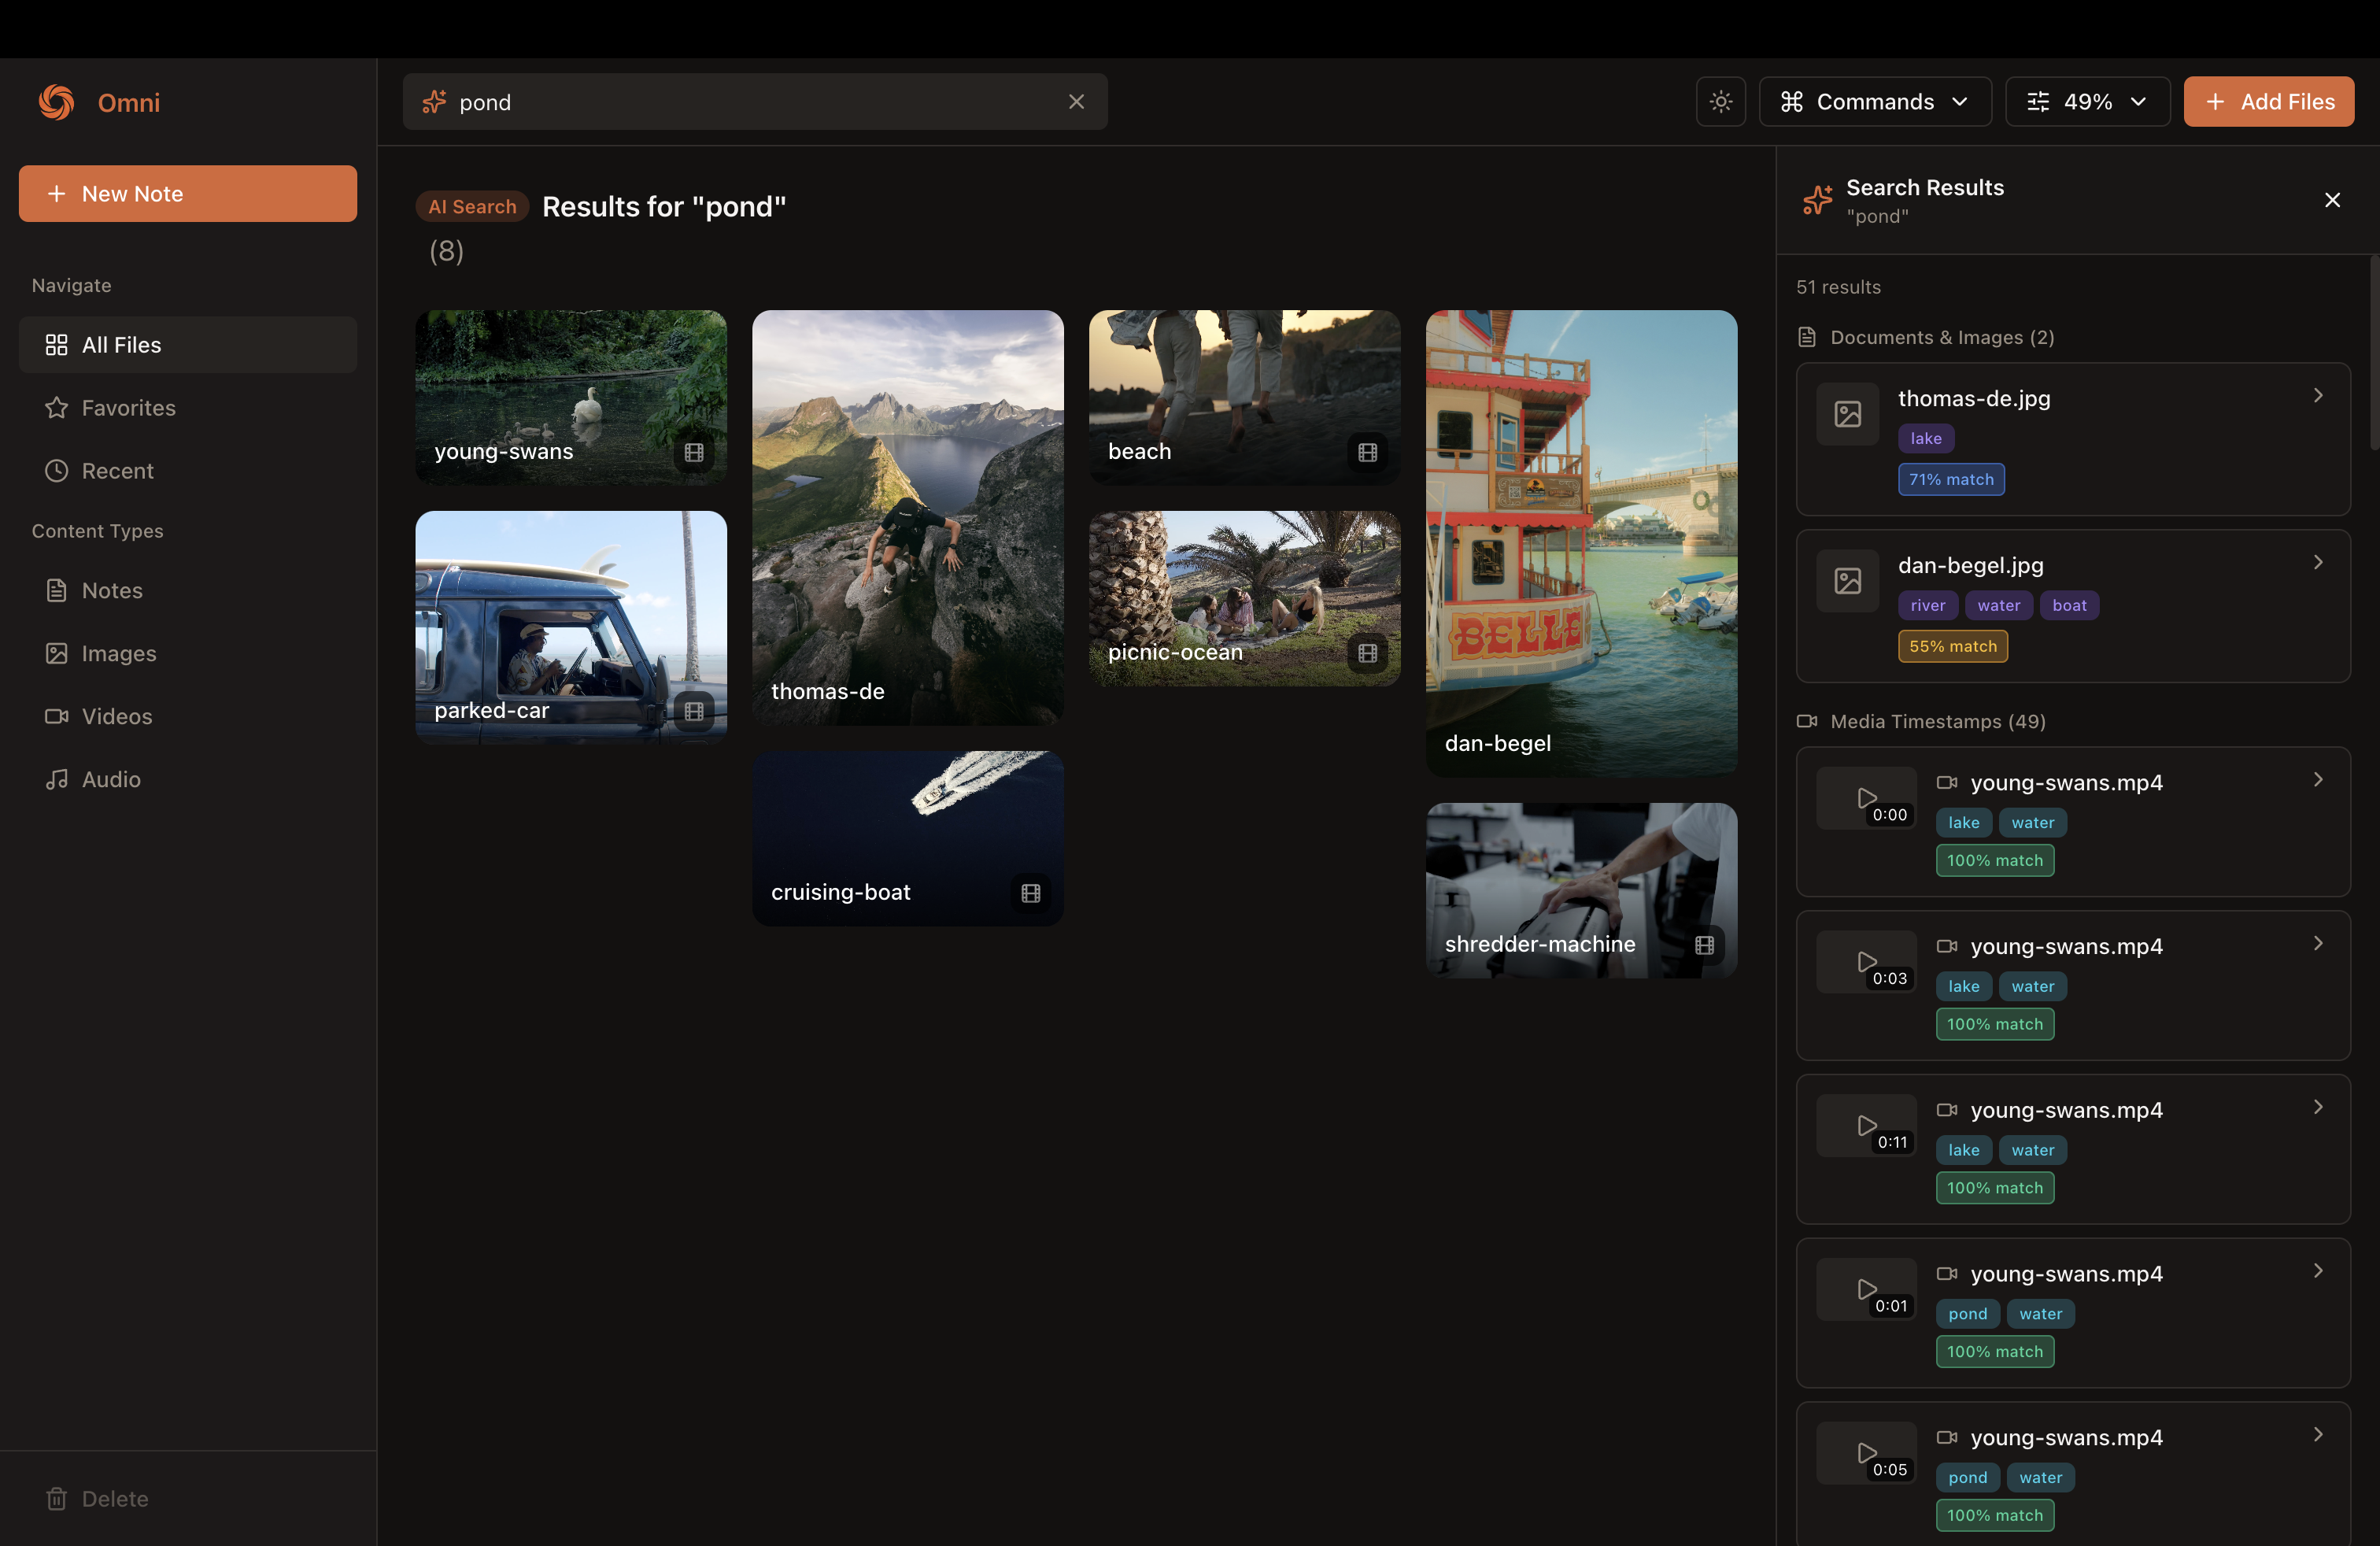The height and width of the screenshot is (1546, 2380).
Task: Click the film icon on cruising-boat thumbnail
Action: [1030, 893]
